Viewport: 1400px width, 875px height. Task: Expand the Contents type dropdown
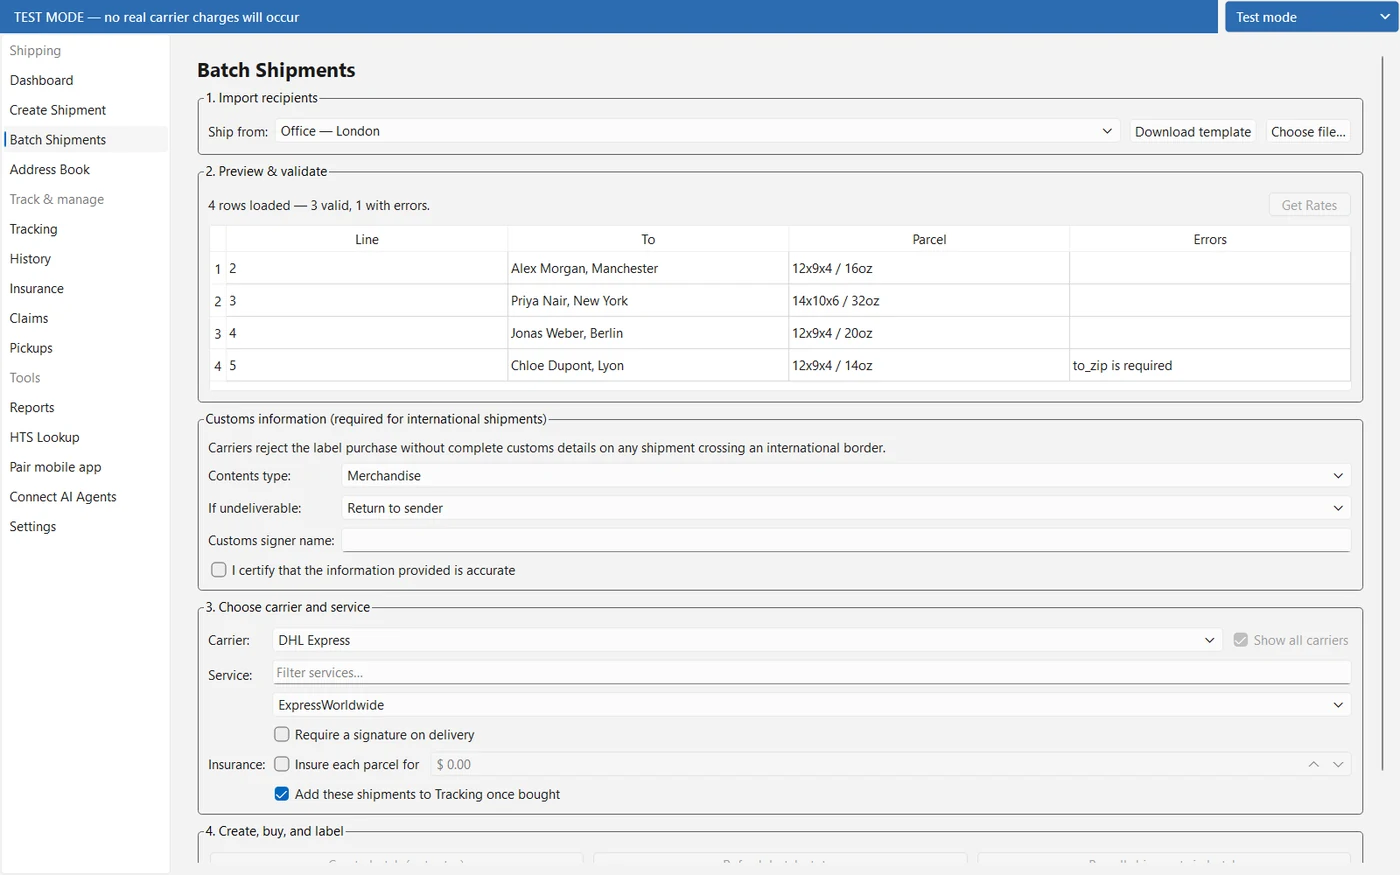click(x=846, y=476)
